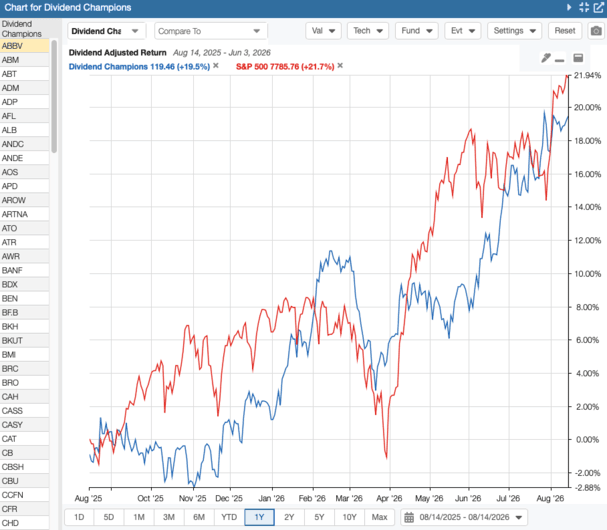Remove Dividend Champions series with its X

point(216,66)
